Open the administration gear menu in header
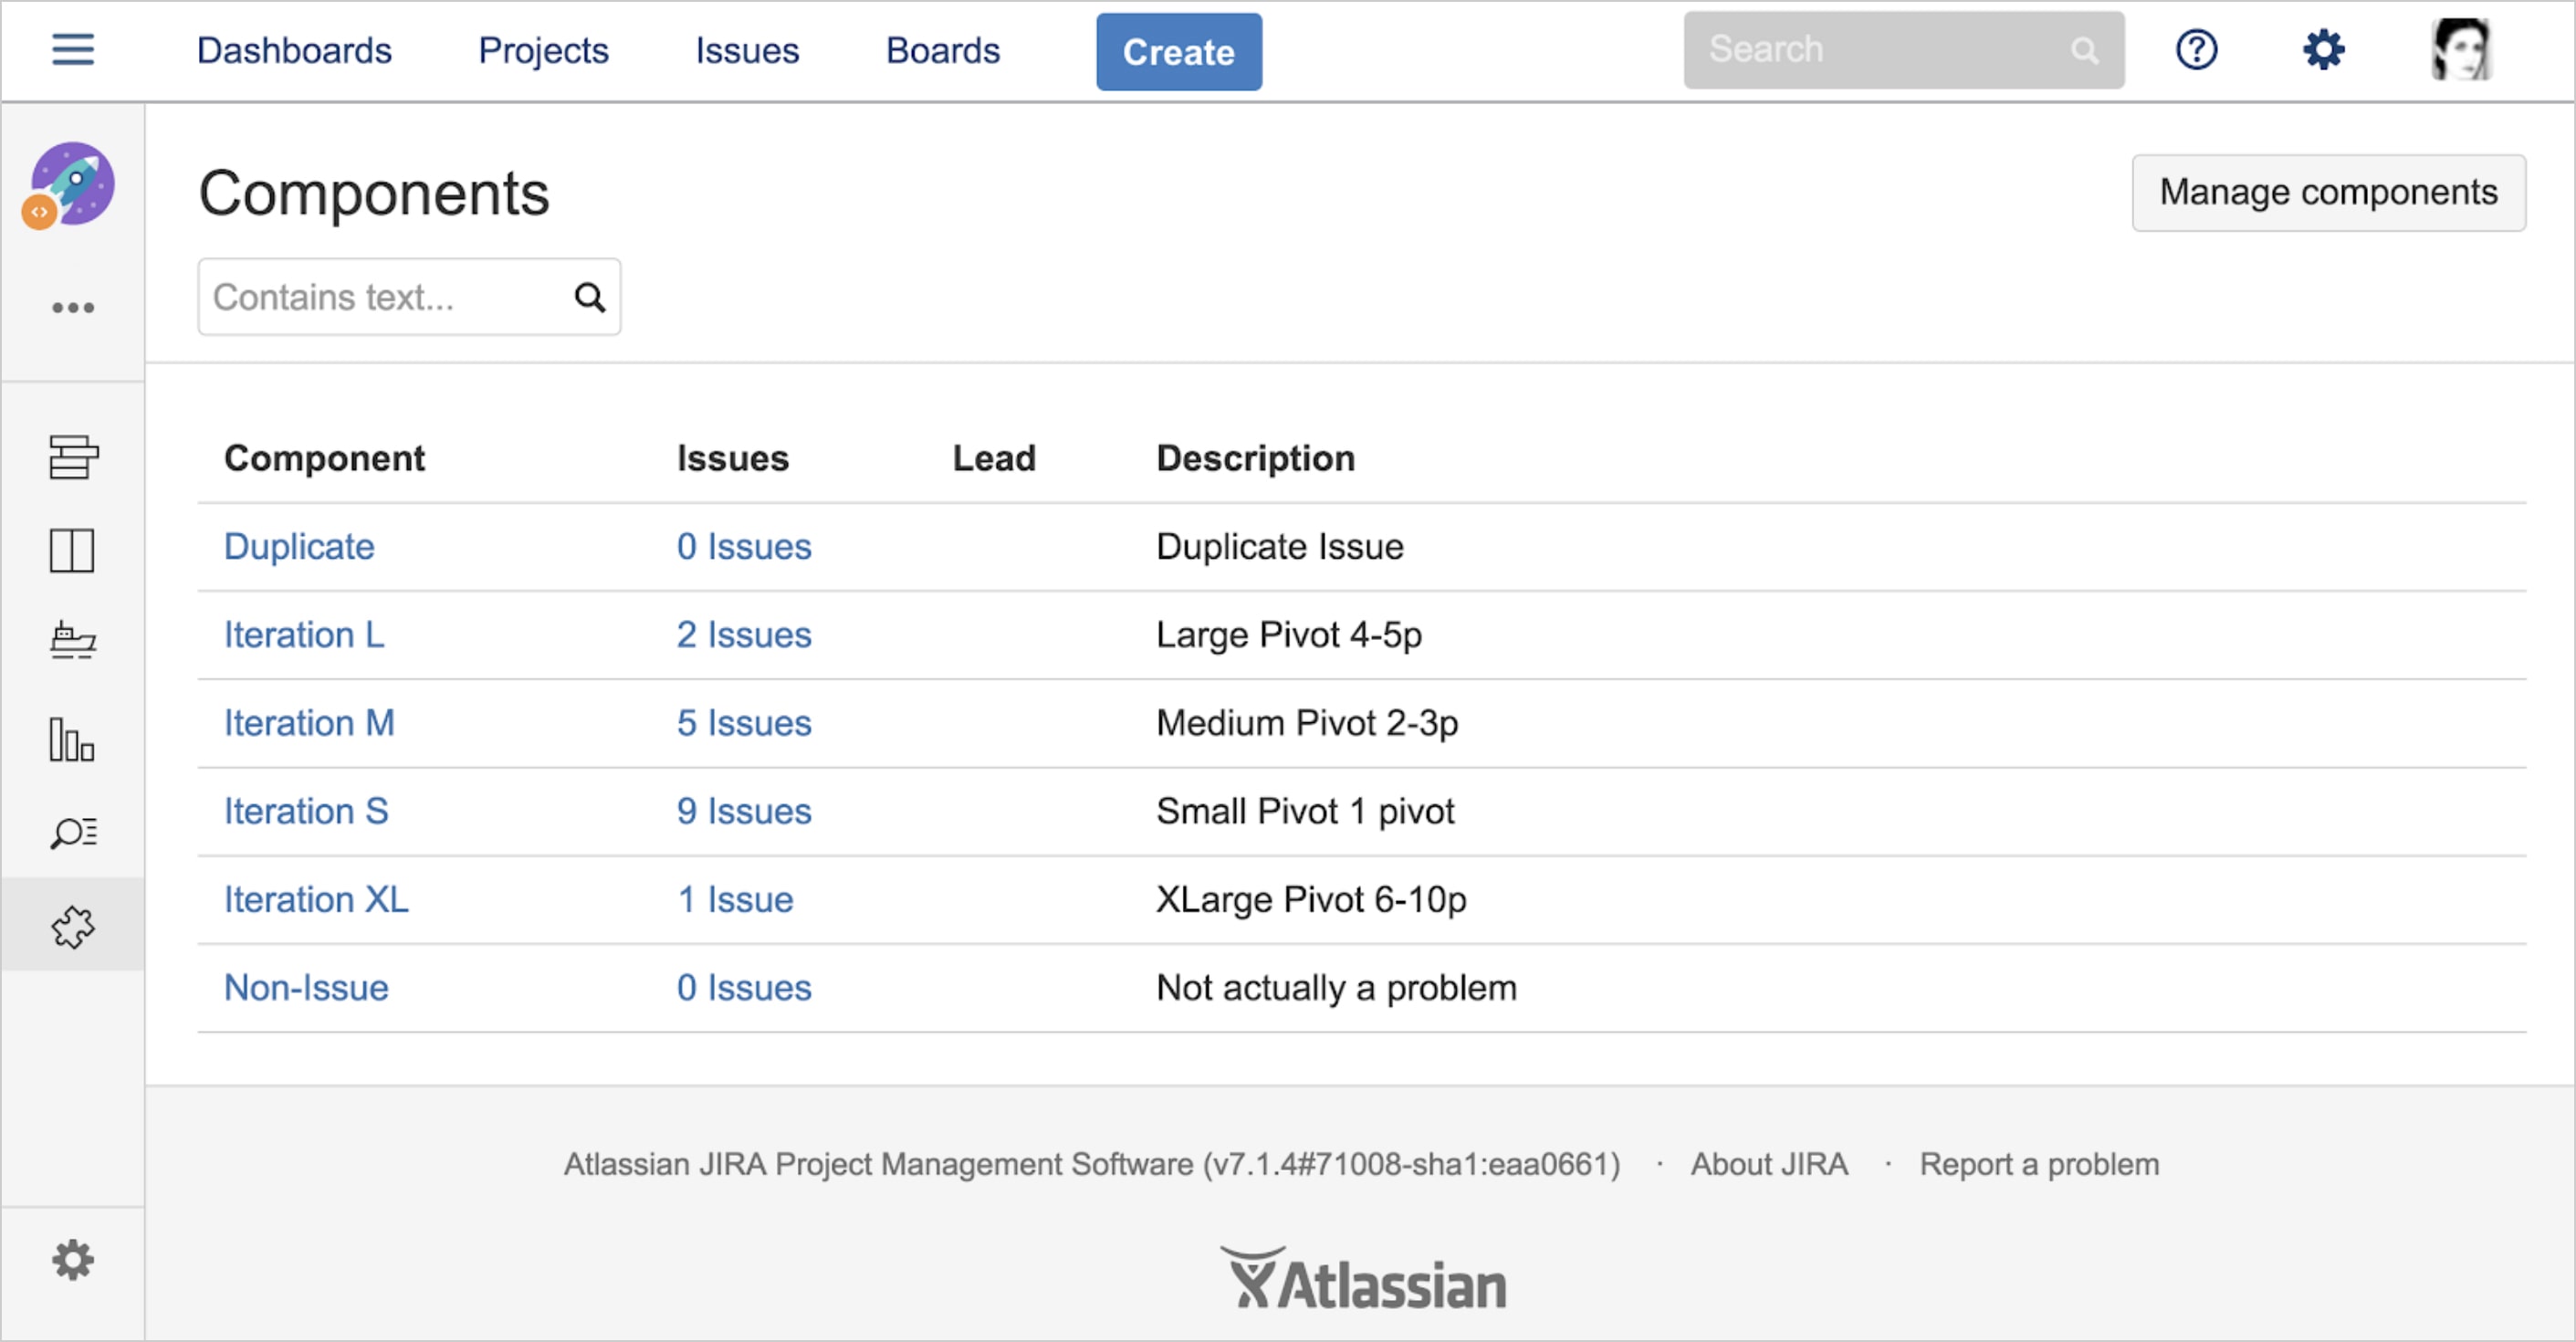Screen dimensions: 2576x1342 tap(2323, 49)
